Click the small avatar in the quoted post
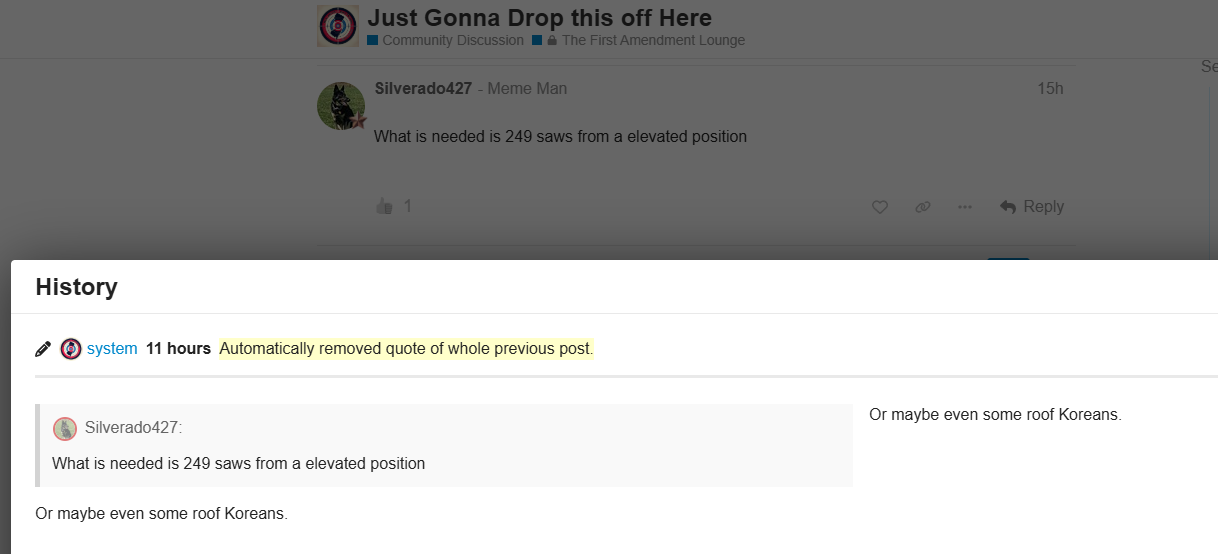 coord(65,429)
